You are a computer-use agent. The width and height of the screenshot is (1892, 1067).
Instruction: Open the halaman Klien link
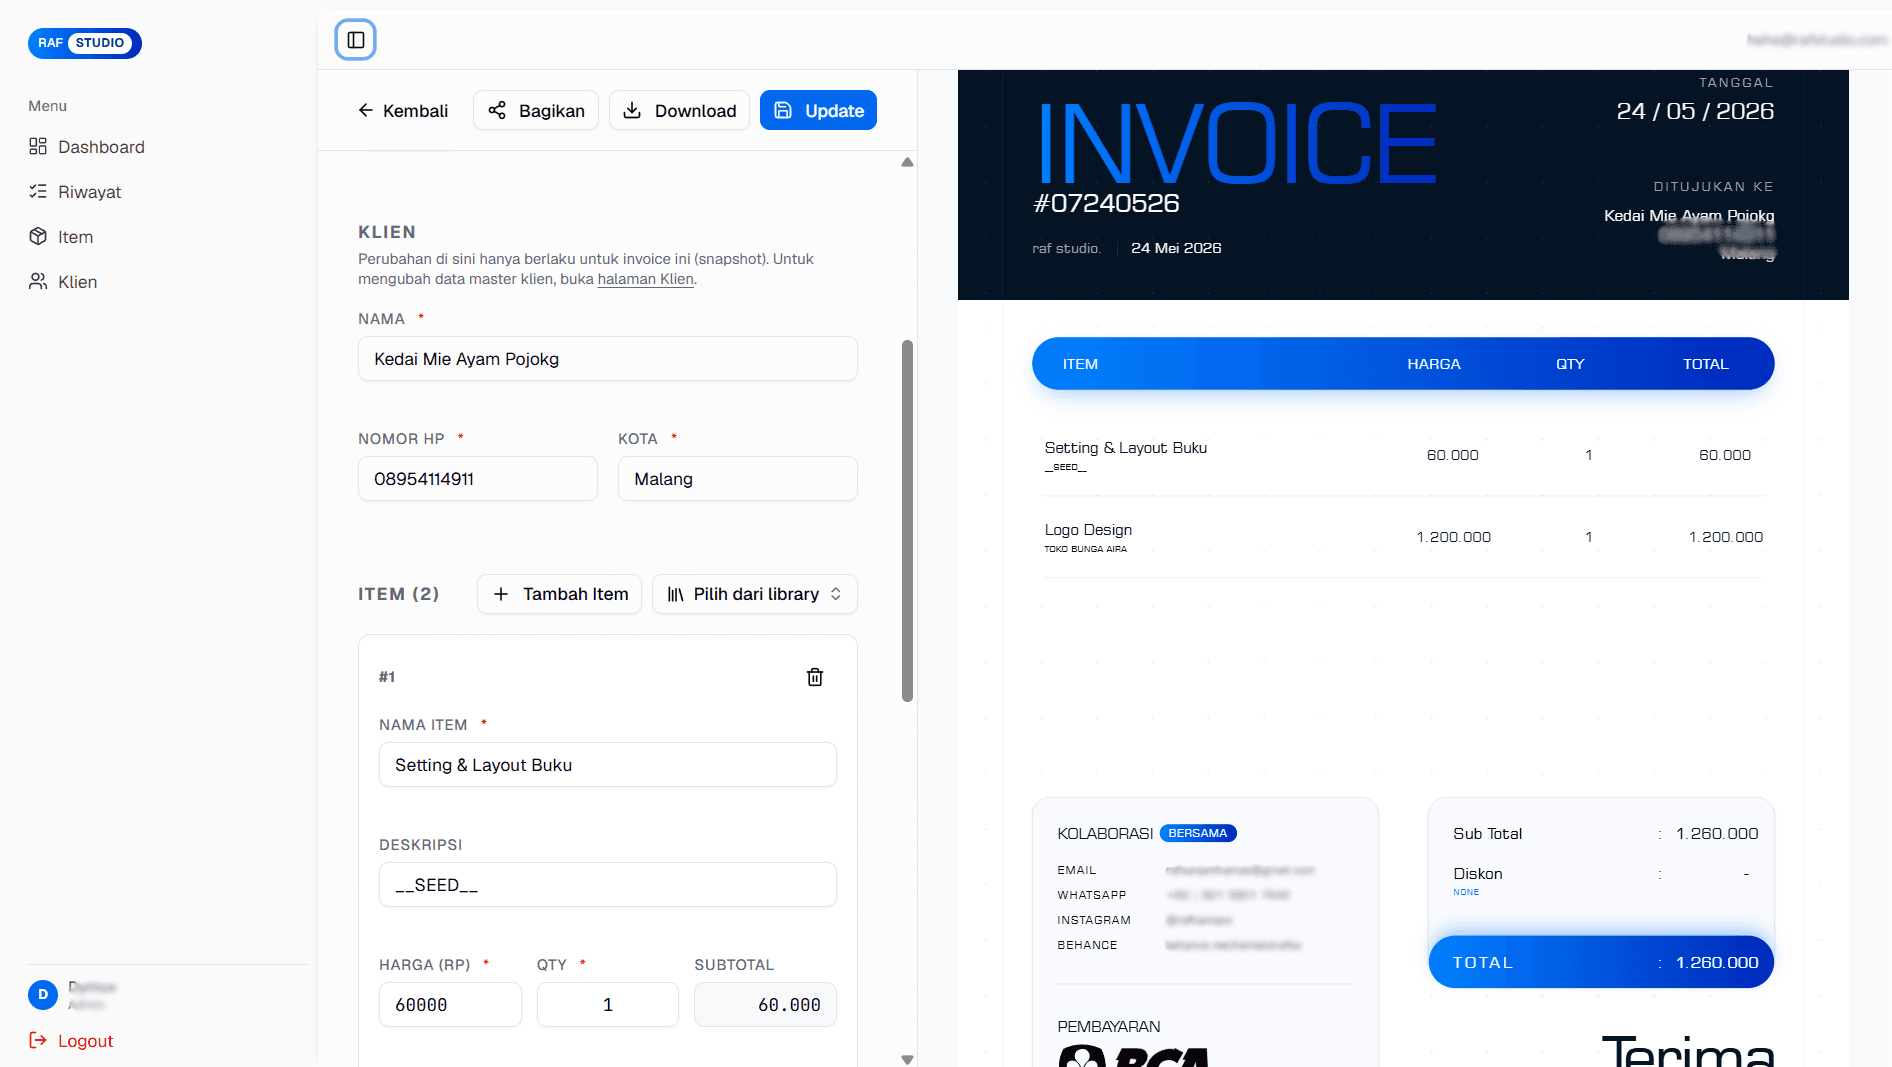tap(645, 279)
